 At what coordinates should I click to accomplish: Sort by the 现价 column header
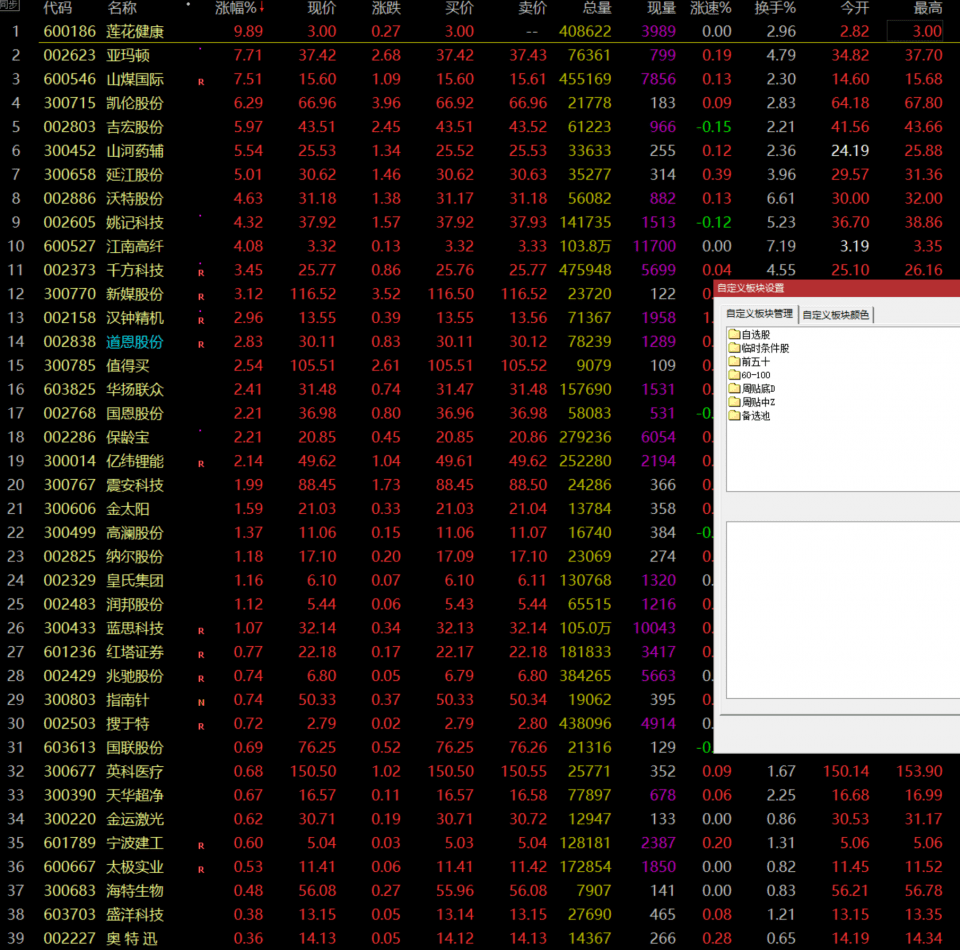pyautogui.click(x=321, y=8)
